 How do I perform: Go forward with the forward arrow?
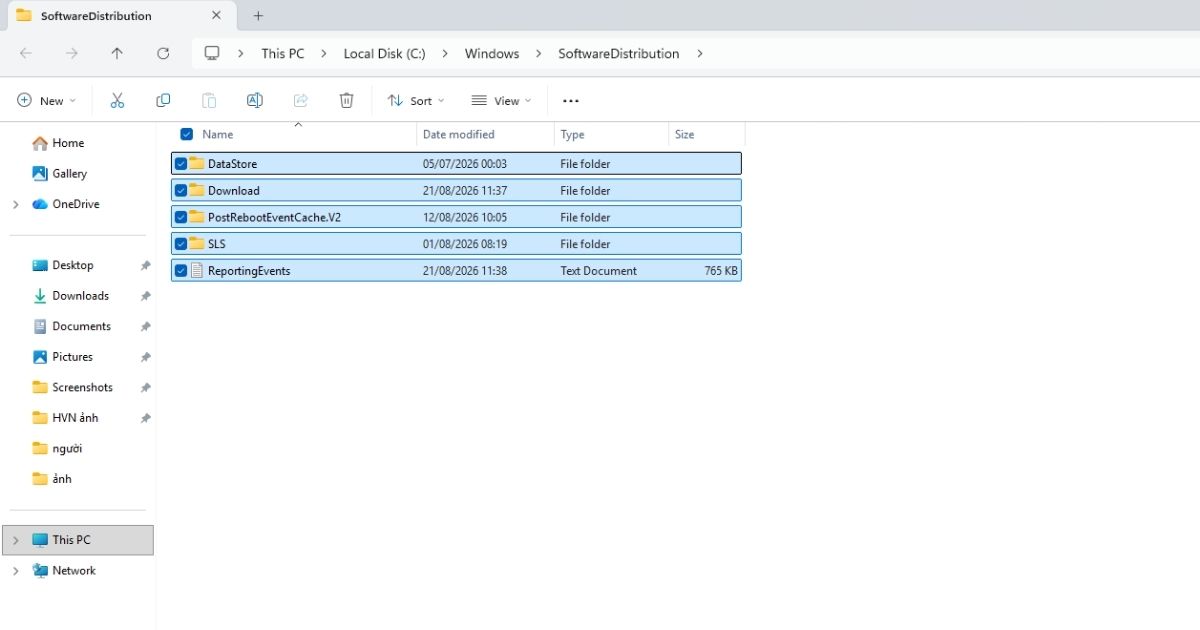pyautogui.click(x=71, y=54)
